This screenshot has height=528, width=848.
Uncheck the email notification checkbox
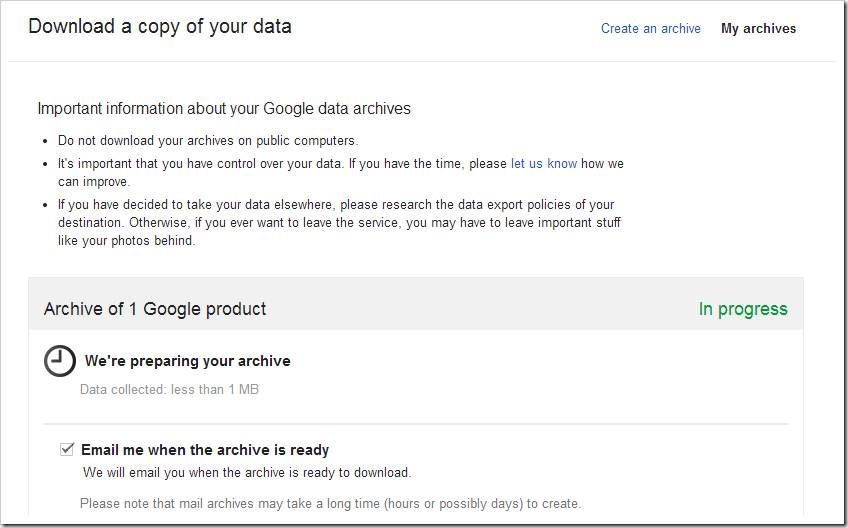click(x=67, y=449)
